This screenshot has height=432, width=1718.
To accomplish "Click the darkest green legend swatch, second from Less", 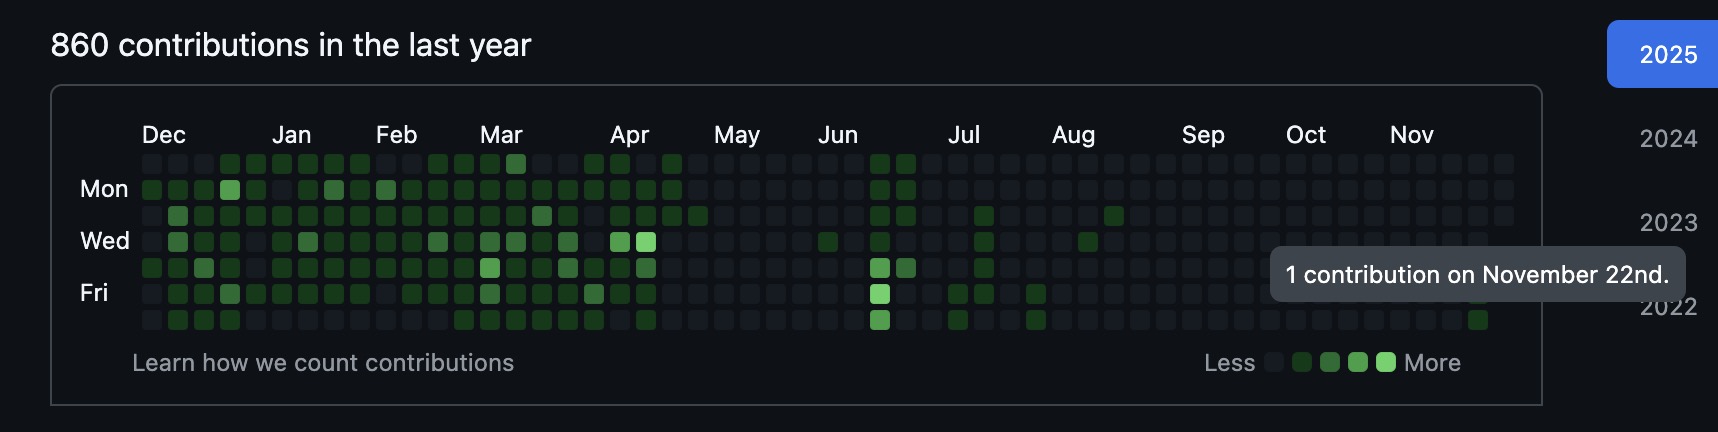I will point(1302,362).
